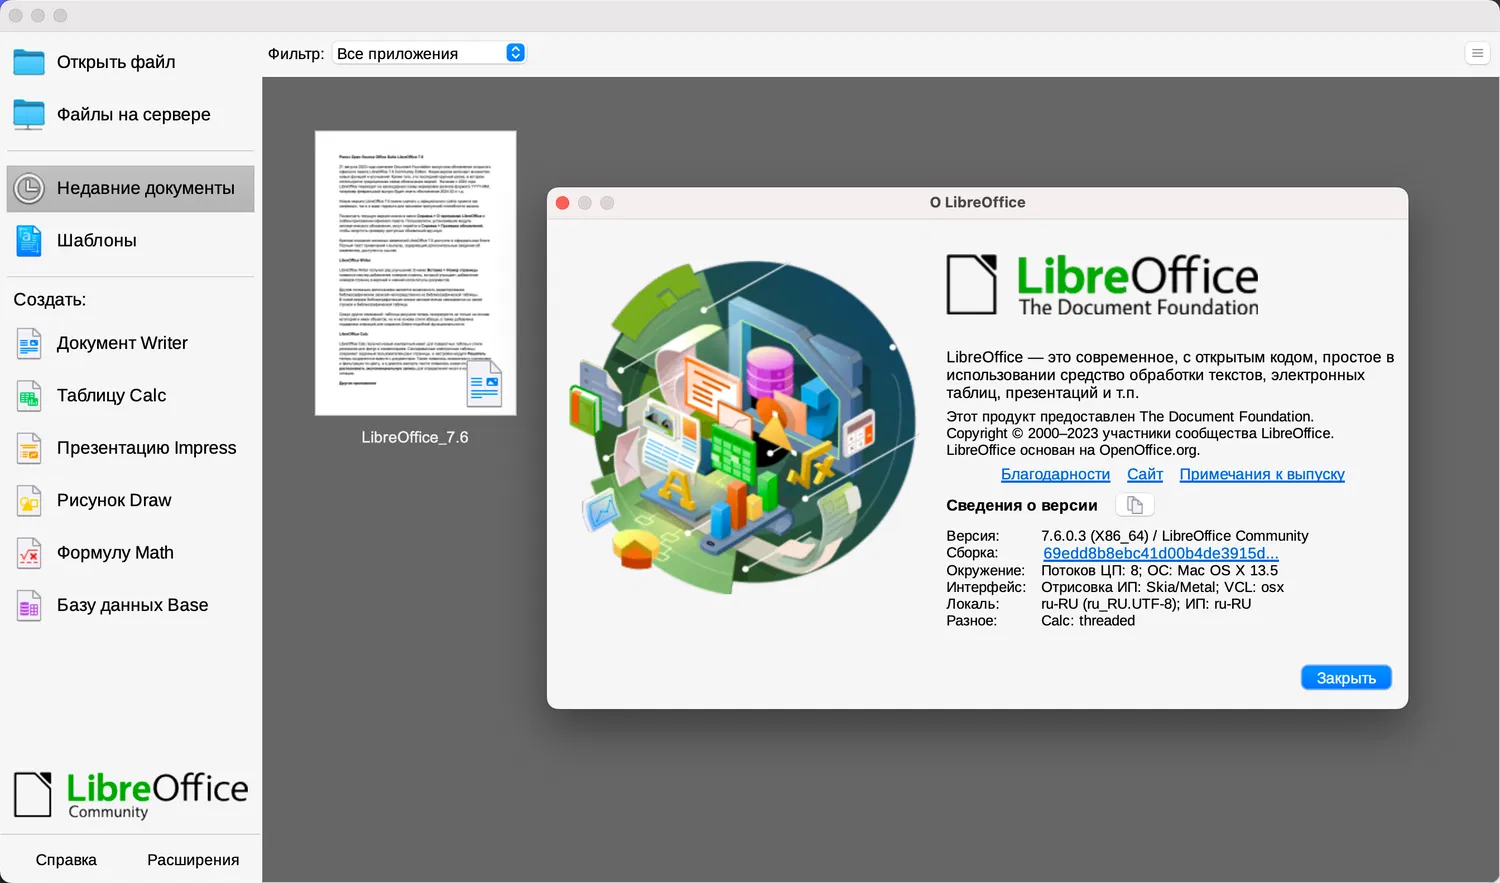
Task: Create a new Презентацию Impress
Action: [131, 448]
